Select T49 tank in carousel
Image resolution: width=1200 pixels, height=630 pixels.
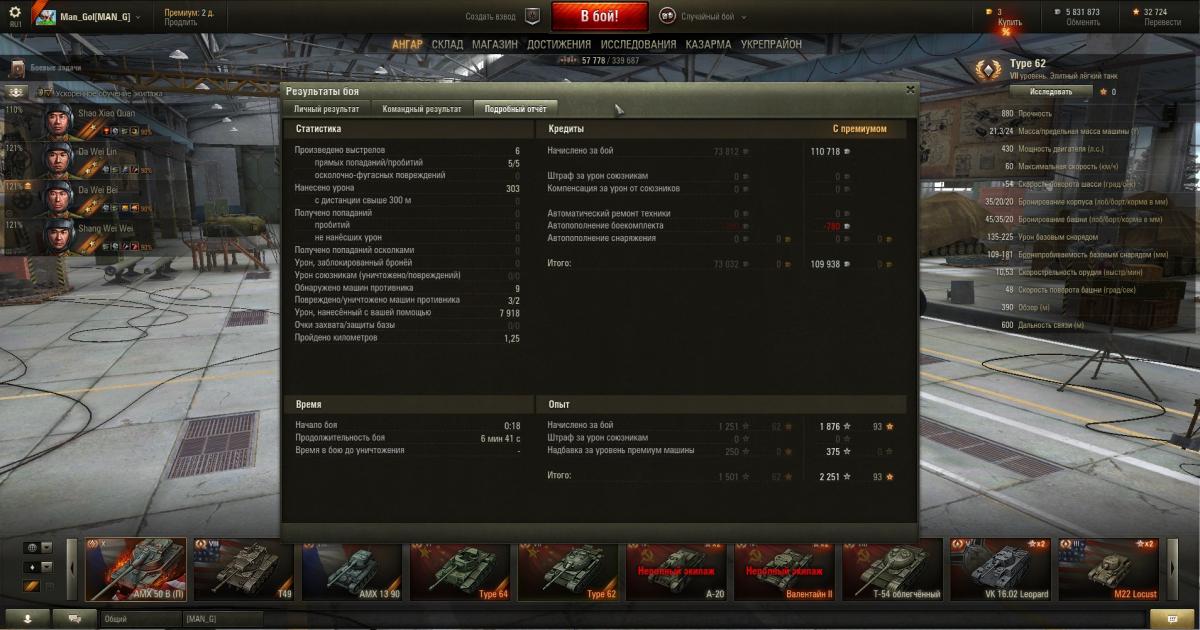click(x=243, y=569)
